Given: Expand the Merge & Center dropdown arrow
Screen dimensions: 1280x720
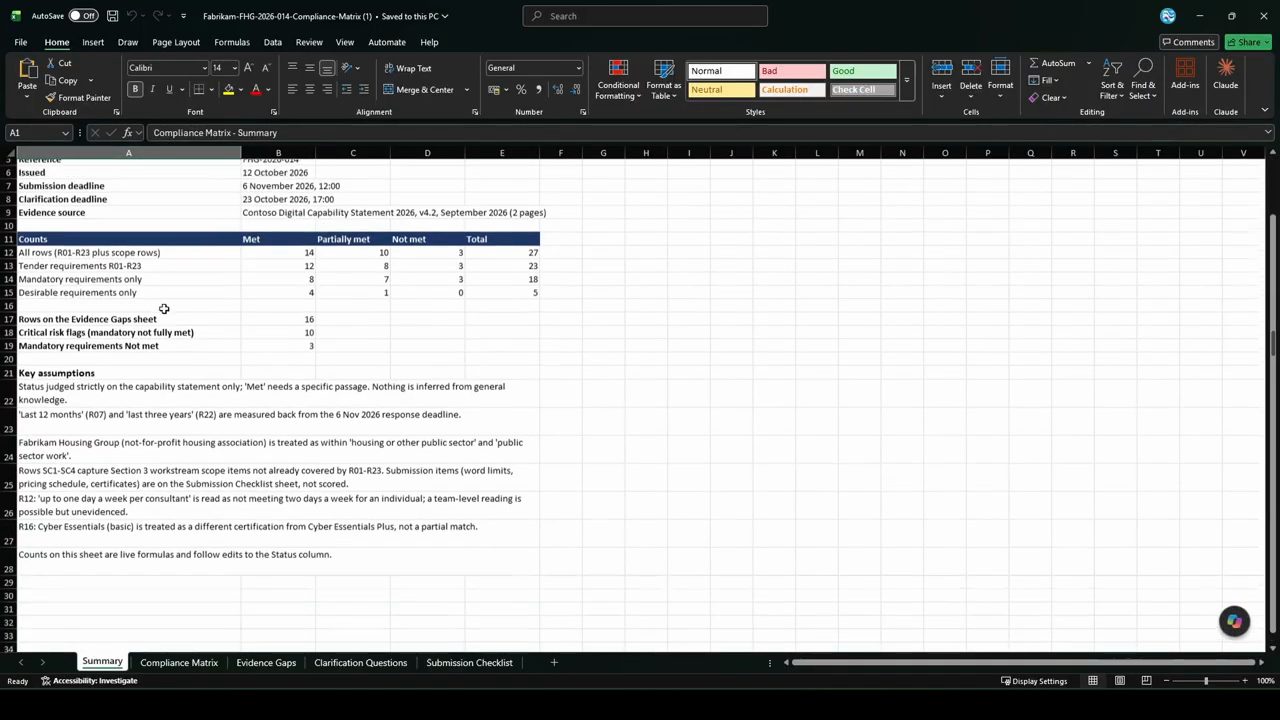Looking at the screenshot, I should 466,90.
